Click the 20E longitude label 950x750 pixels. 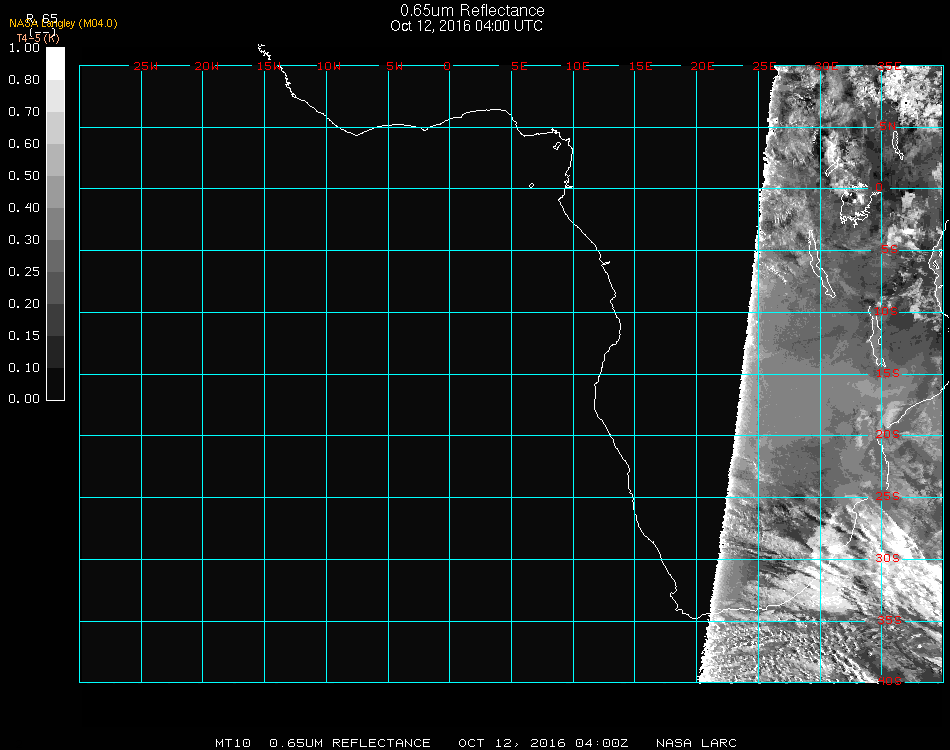click(x=702, y=67)
